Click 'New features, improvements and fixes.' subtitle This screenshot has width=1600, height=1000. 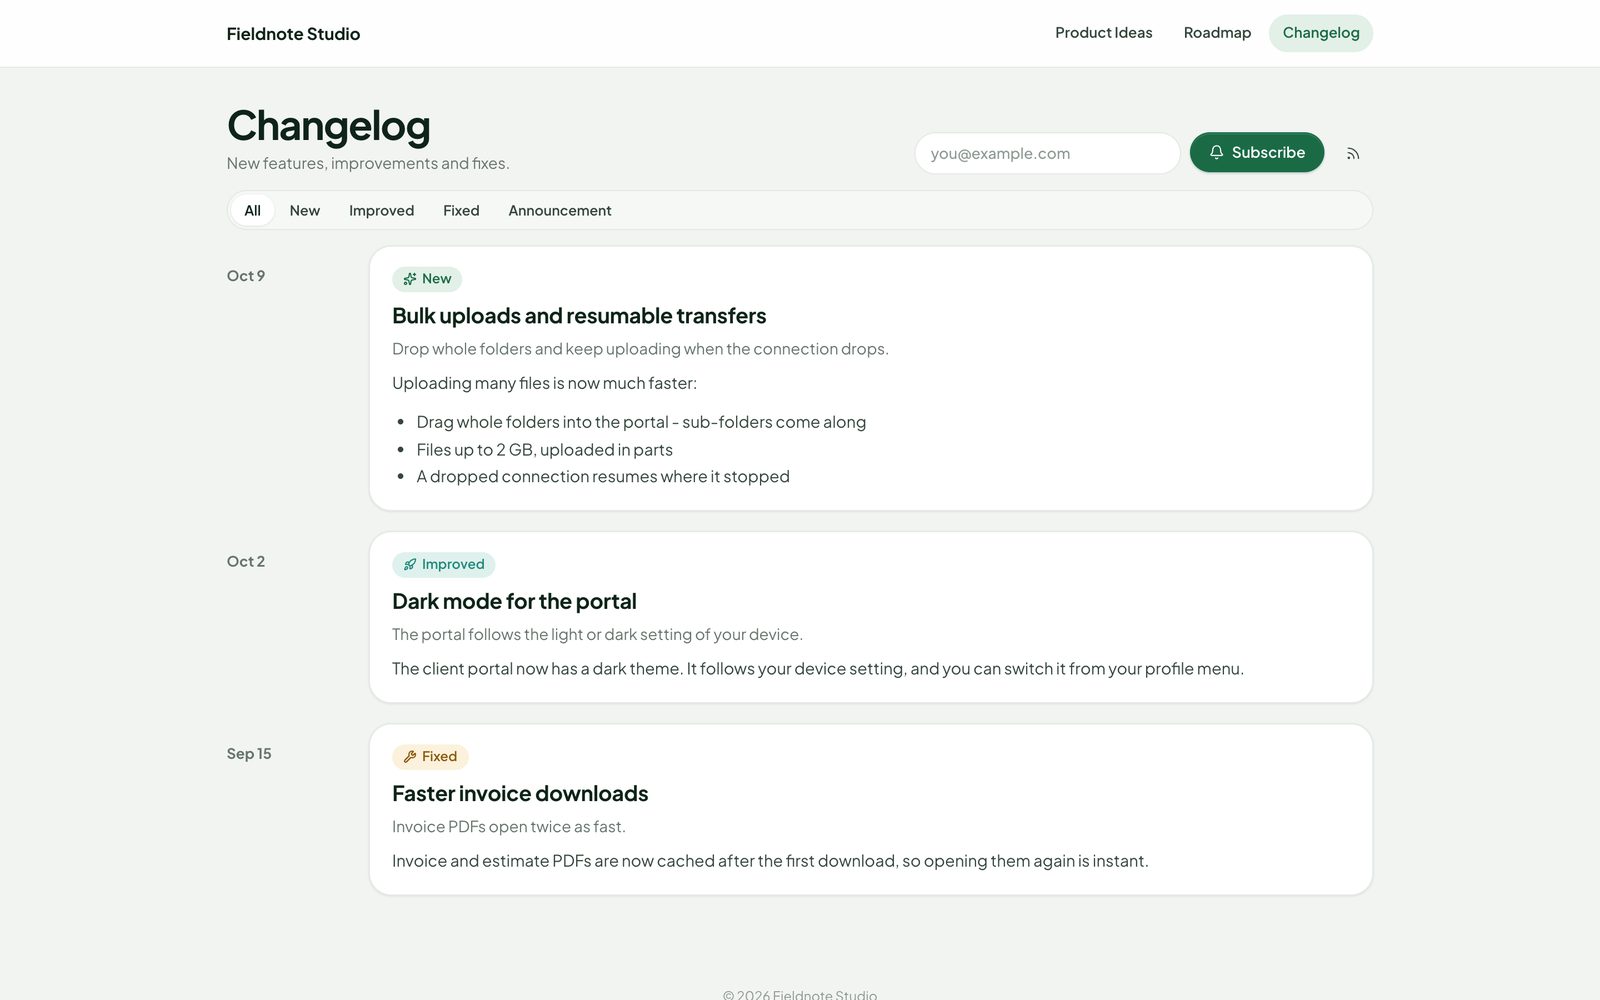point(368,163)
